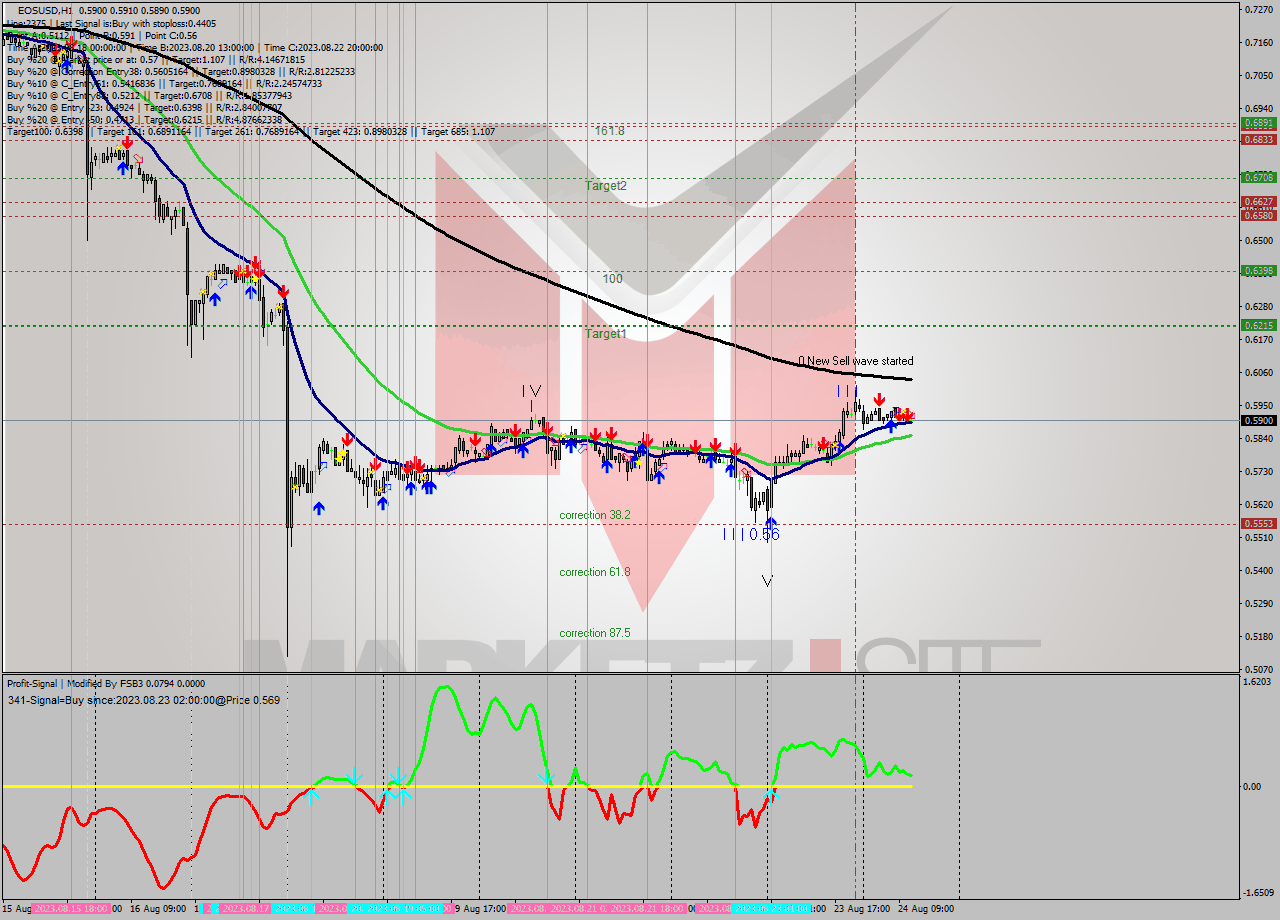Click the blue arrow above 'I I I 0.56'
Image resolution: width=1280 pixels, height=920 pixels.
click(770, 521)
